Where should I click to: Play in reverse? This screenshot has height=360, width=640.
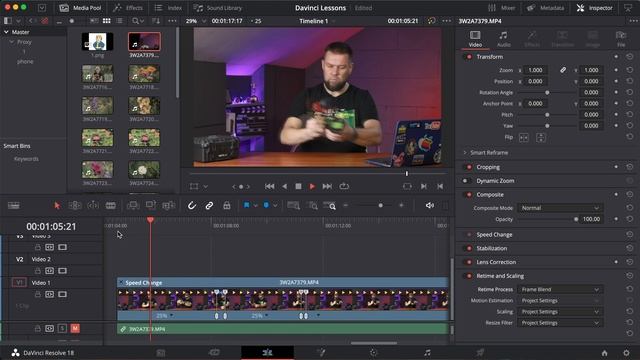pyautogui.click(x=284, y=186)
